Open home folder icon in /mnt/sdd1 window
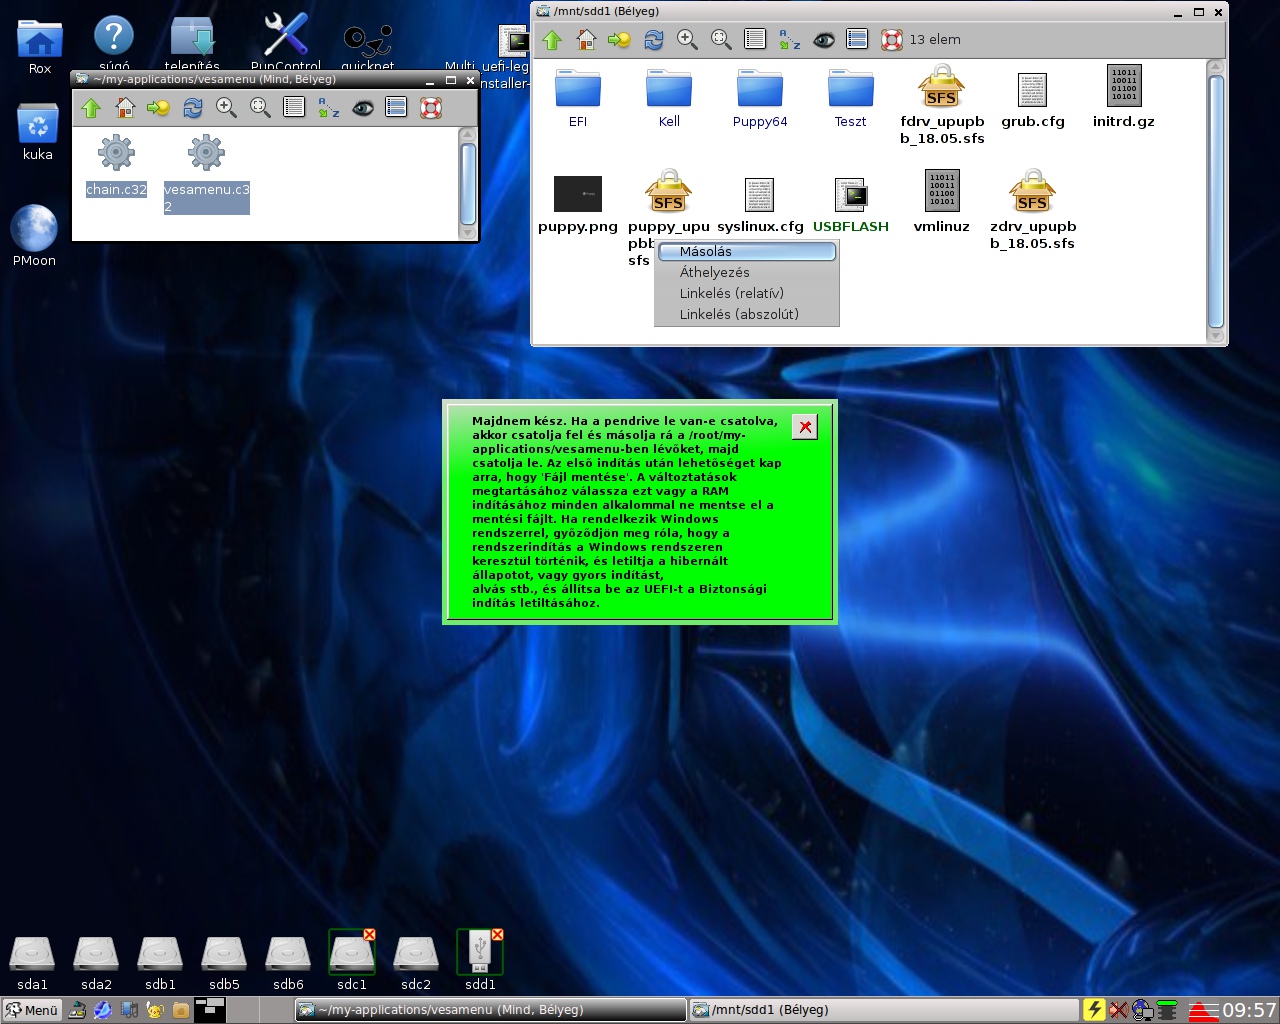The width and height of the screenshot is (1280, 1024). pos(586,40)
